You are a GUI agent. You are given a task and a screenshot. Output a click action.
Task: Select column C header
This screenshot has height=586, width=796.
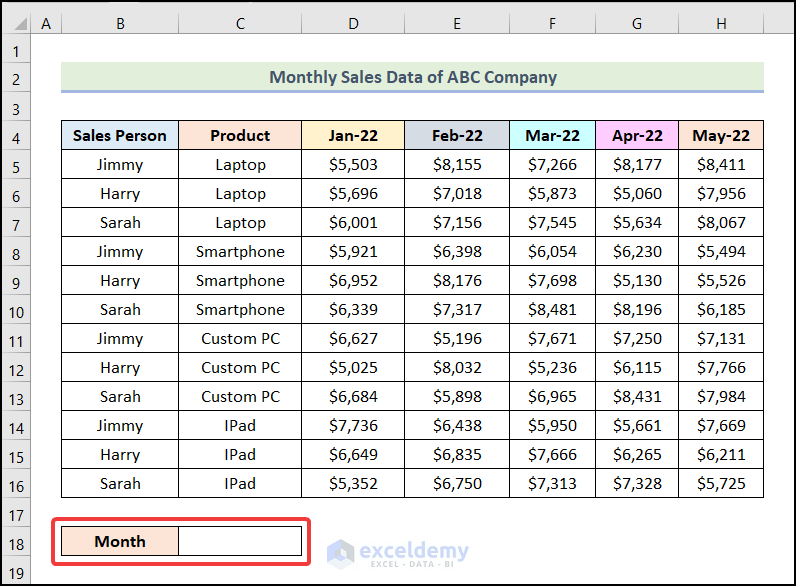click(240, 23)
